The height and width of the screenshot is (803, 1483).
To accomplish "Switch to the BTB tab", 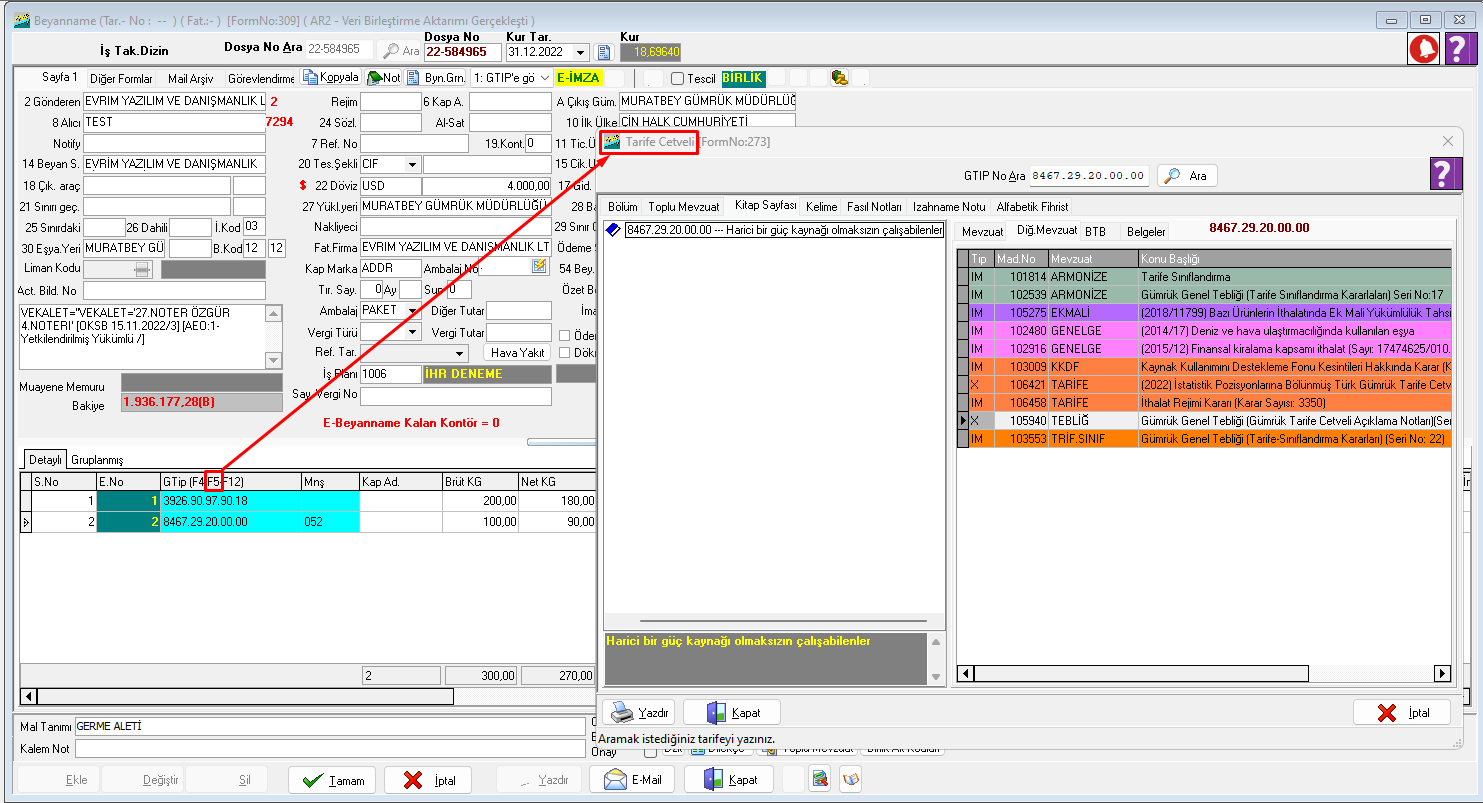I will pos(1096,231).
